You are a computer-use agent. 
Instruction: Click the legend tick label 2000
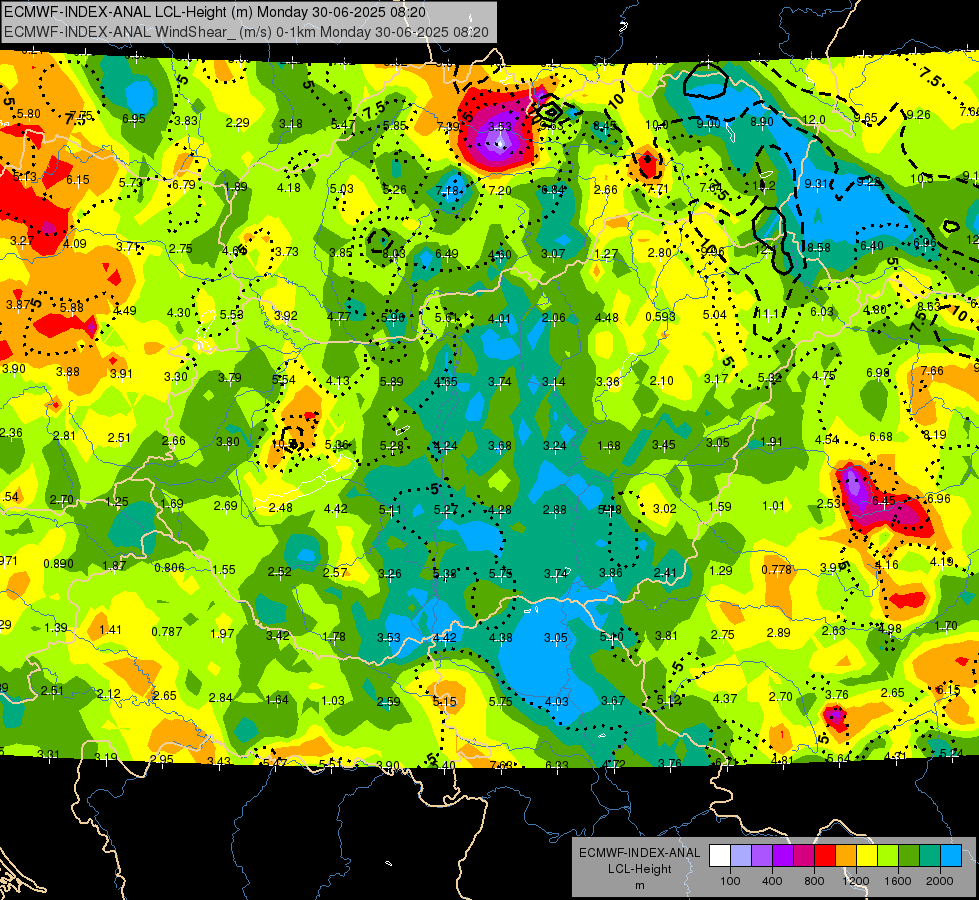(940, 881)
